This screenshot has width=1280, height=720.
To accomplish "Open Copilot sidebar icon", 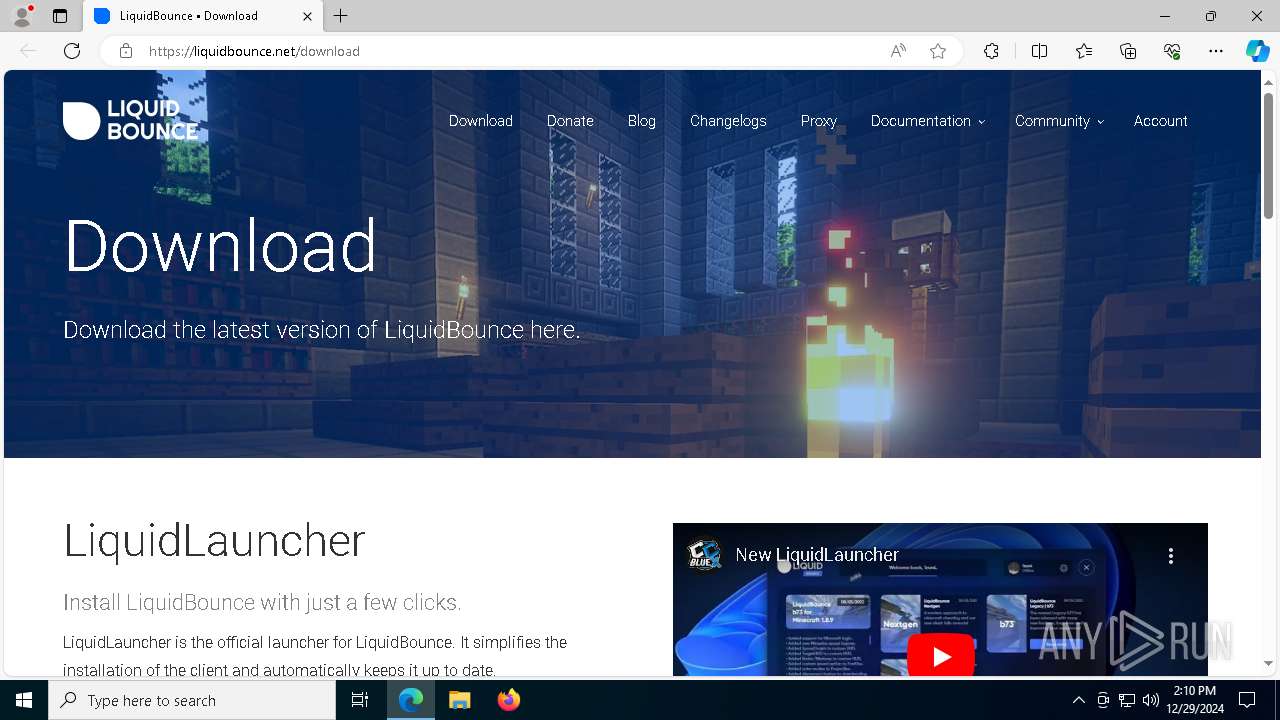I will point(1257,51).
